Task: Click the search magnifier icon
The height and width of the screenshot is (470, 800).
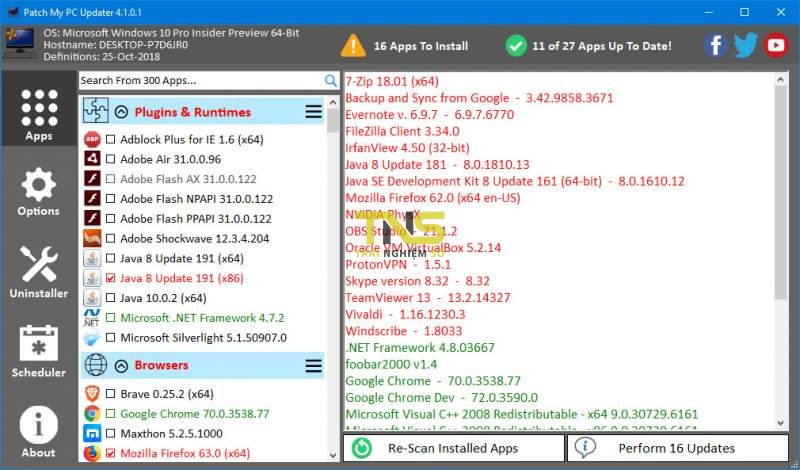Action: 331,81
